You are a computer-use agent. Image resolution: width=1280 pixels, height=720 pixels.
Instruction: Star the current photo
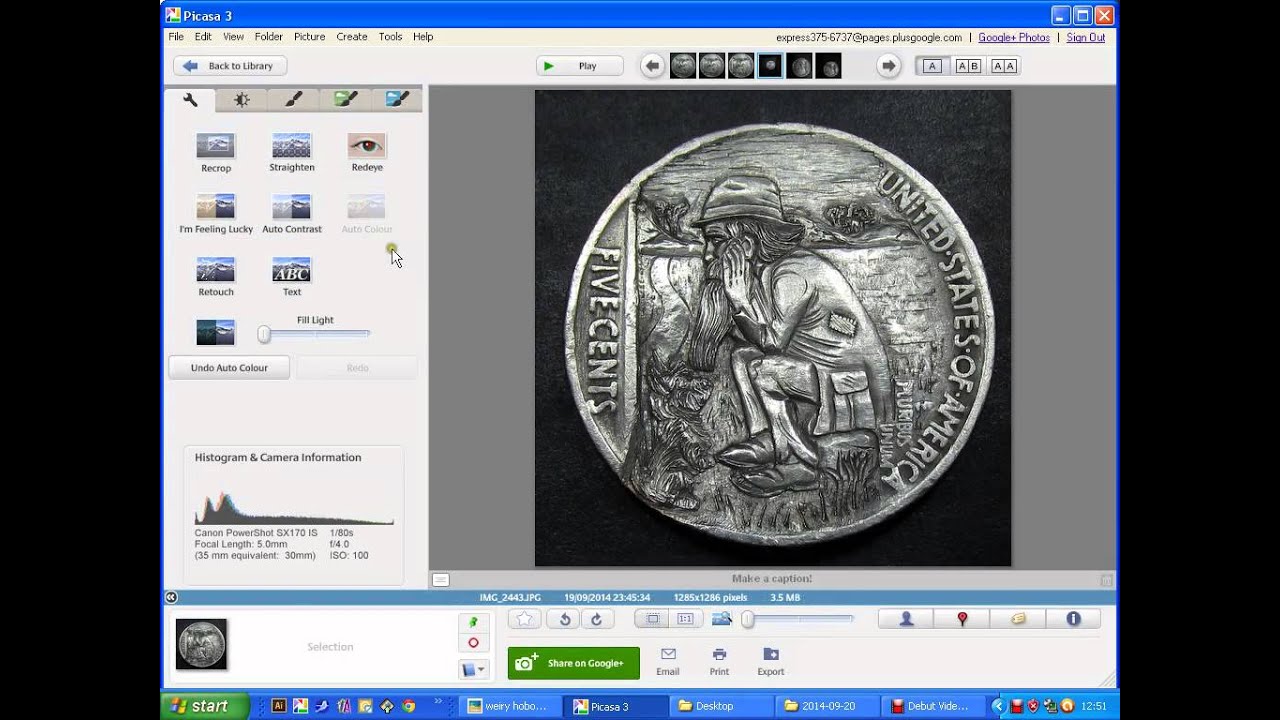pyautogui.click(x=525, y=619)
